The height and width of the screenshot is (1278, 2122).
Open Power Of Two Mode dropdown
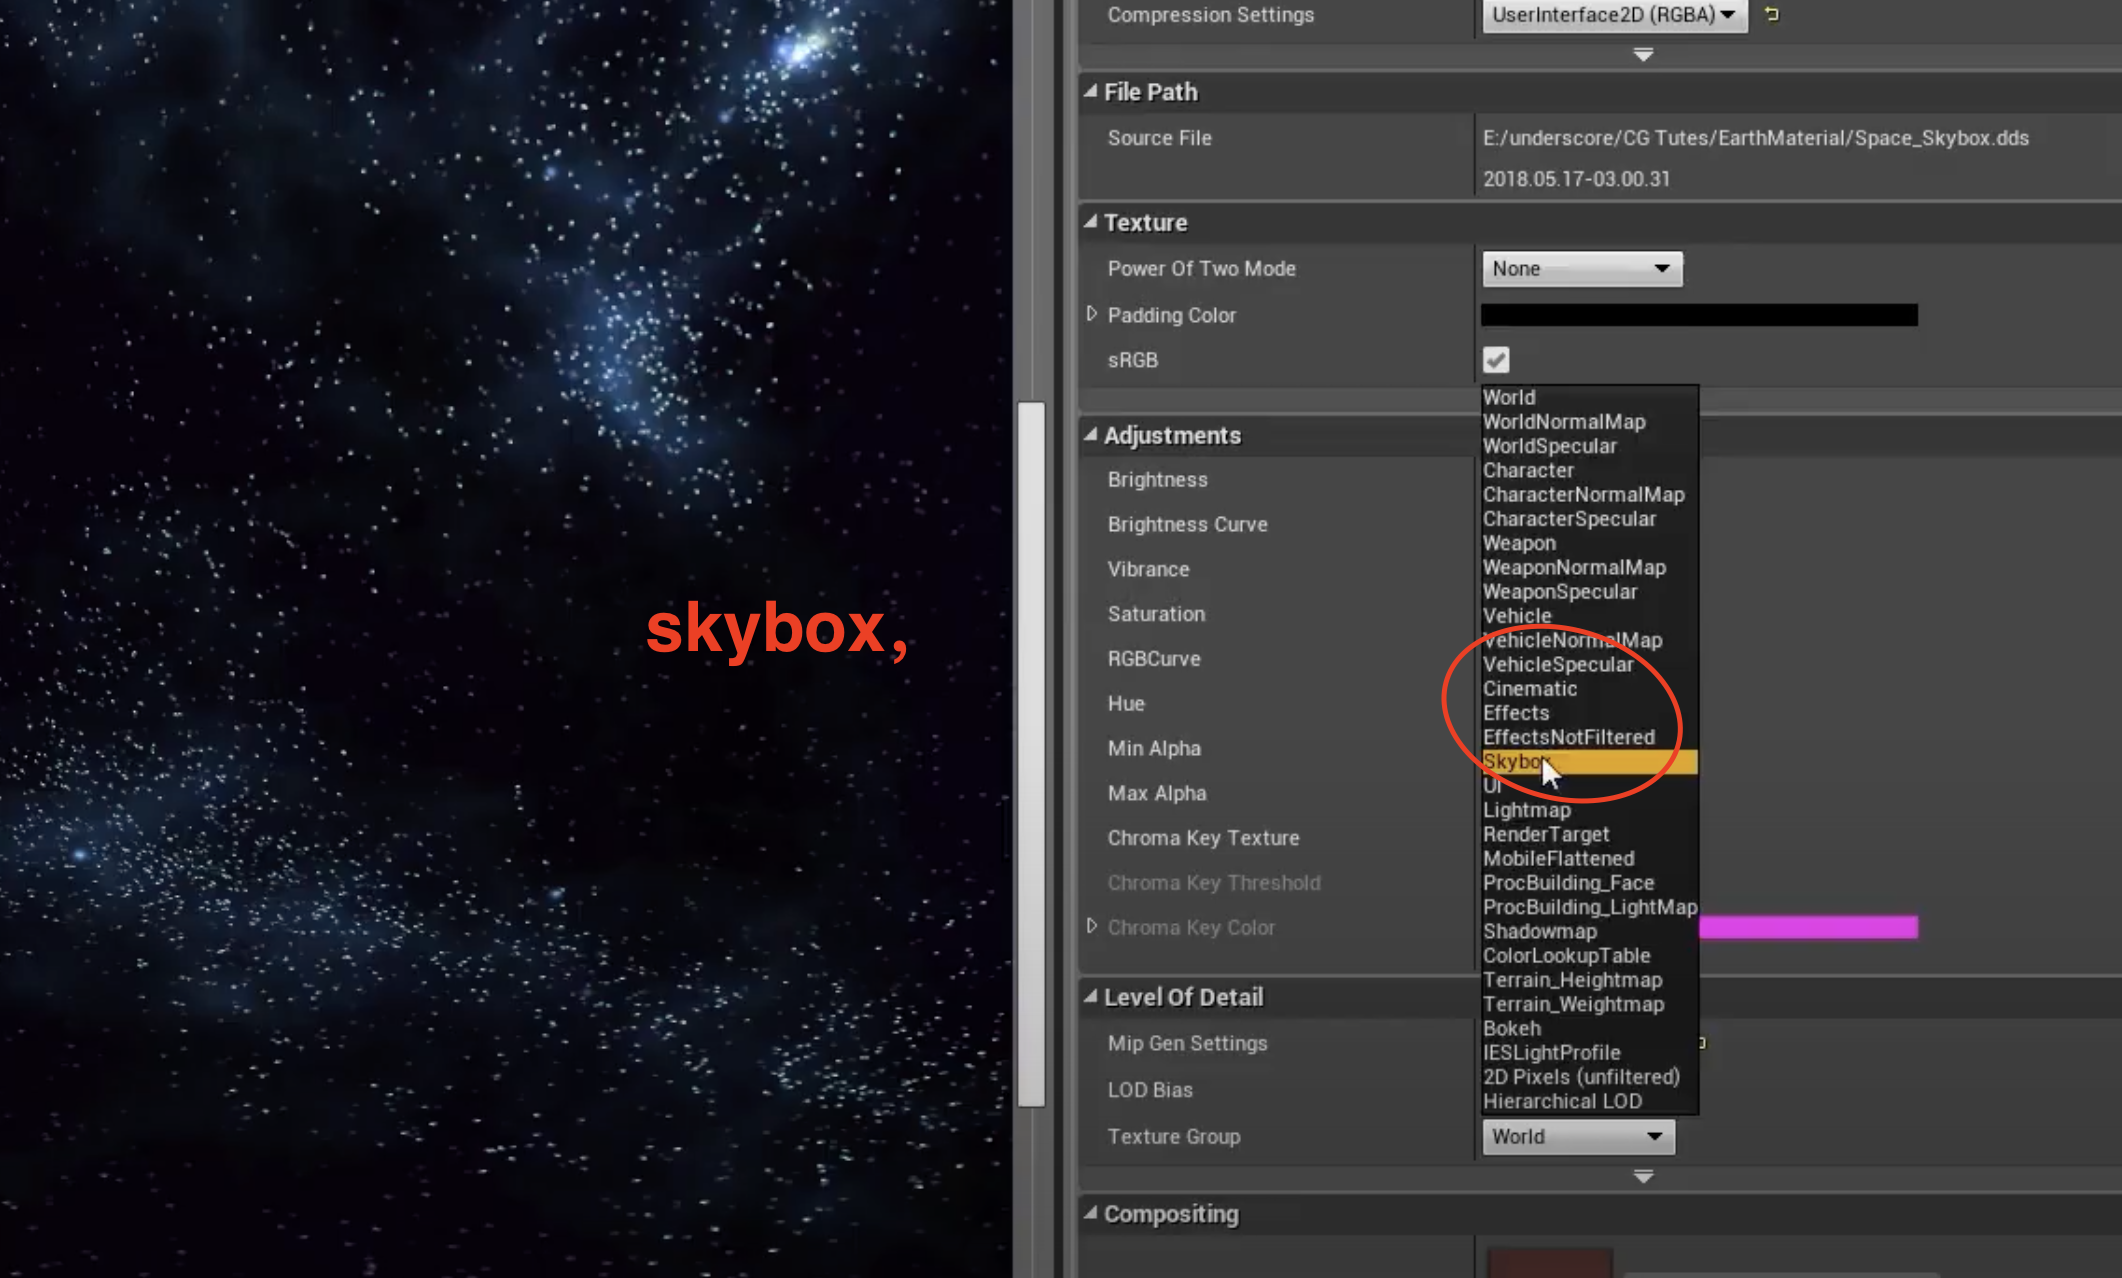click(1581, 268)
